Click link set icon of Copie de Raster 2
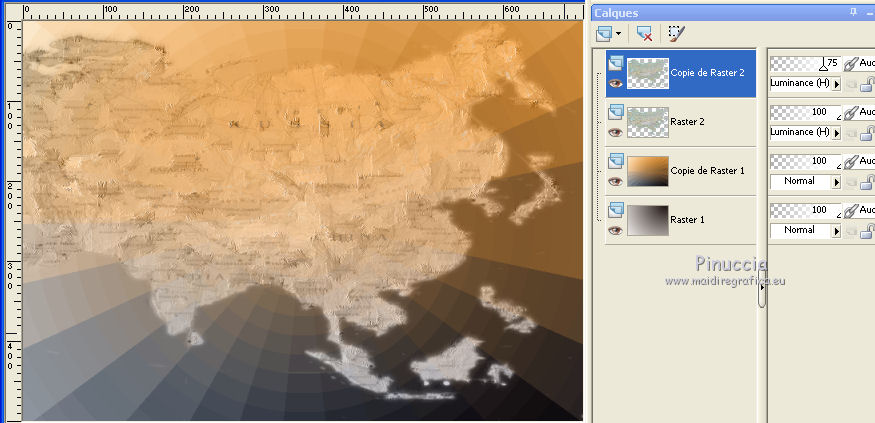 (850, 64)
